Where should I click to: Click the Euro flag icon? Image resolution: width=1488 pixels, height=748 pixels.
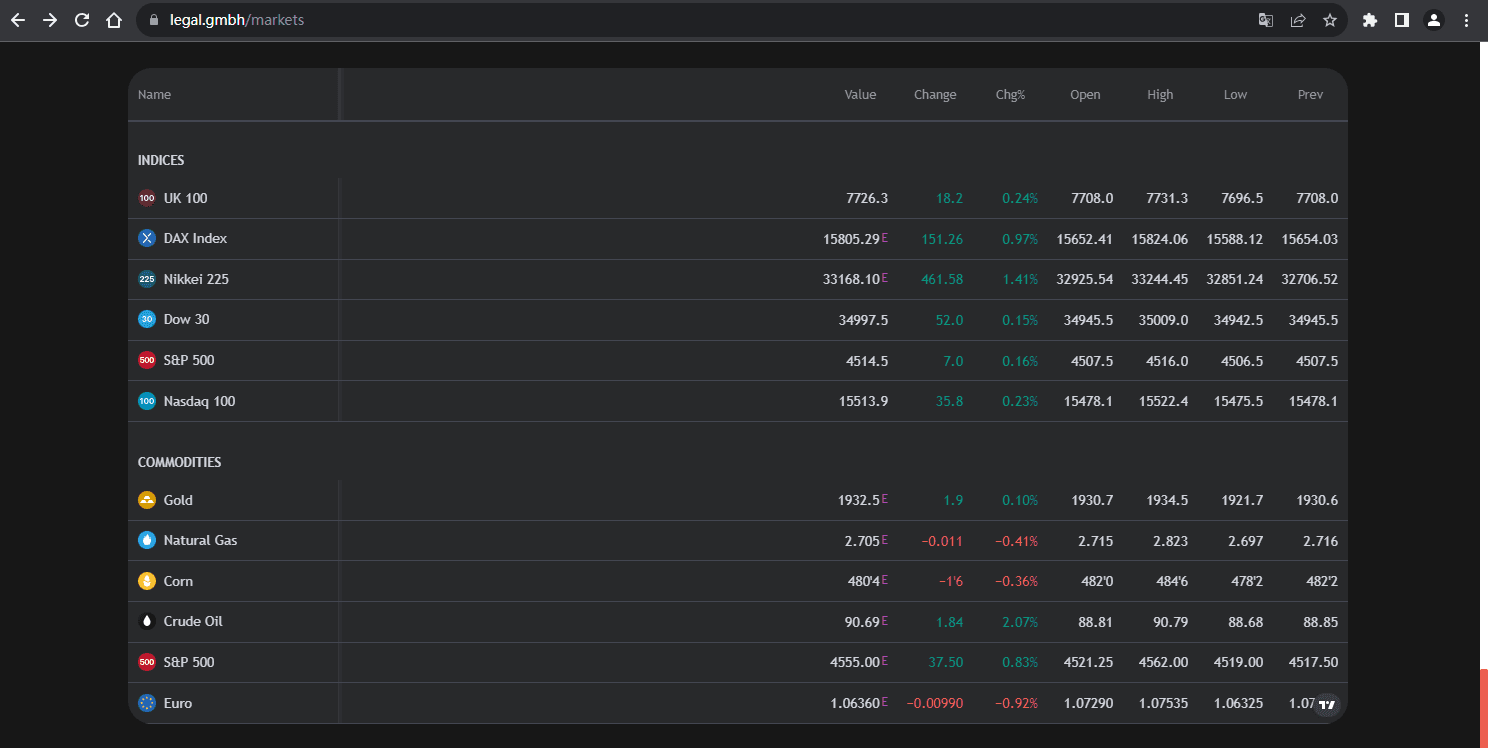click(147, 703)
